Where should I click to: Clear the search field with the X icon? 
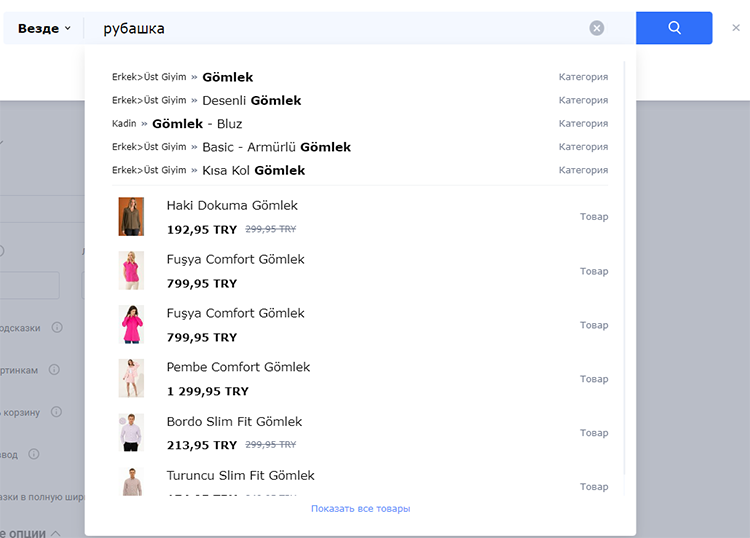click(x=597, y=28)
